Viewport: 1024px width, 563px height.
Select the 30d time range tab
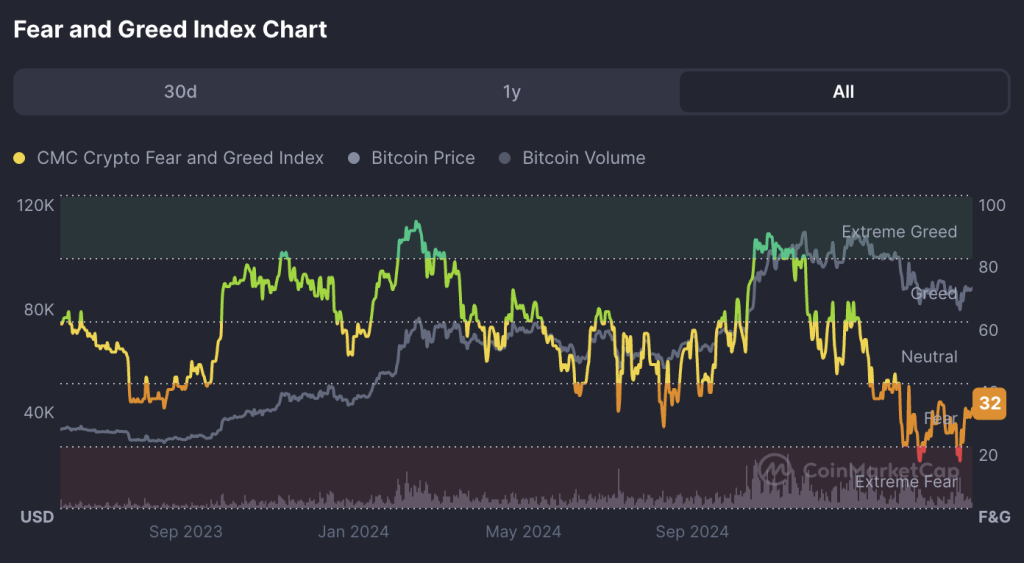[180, 92]
